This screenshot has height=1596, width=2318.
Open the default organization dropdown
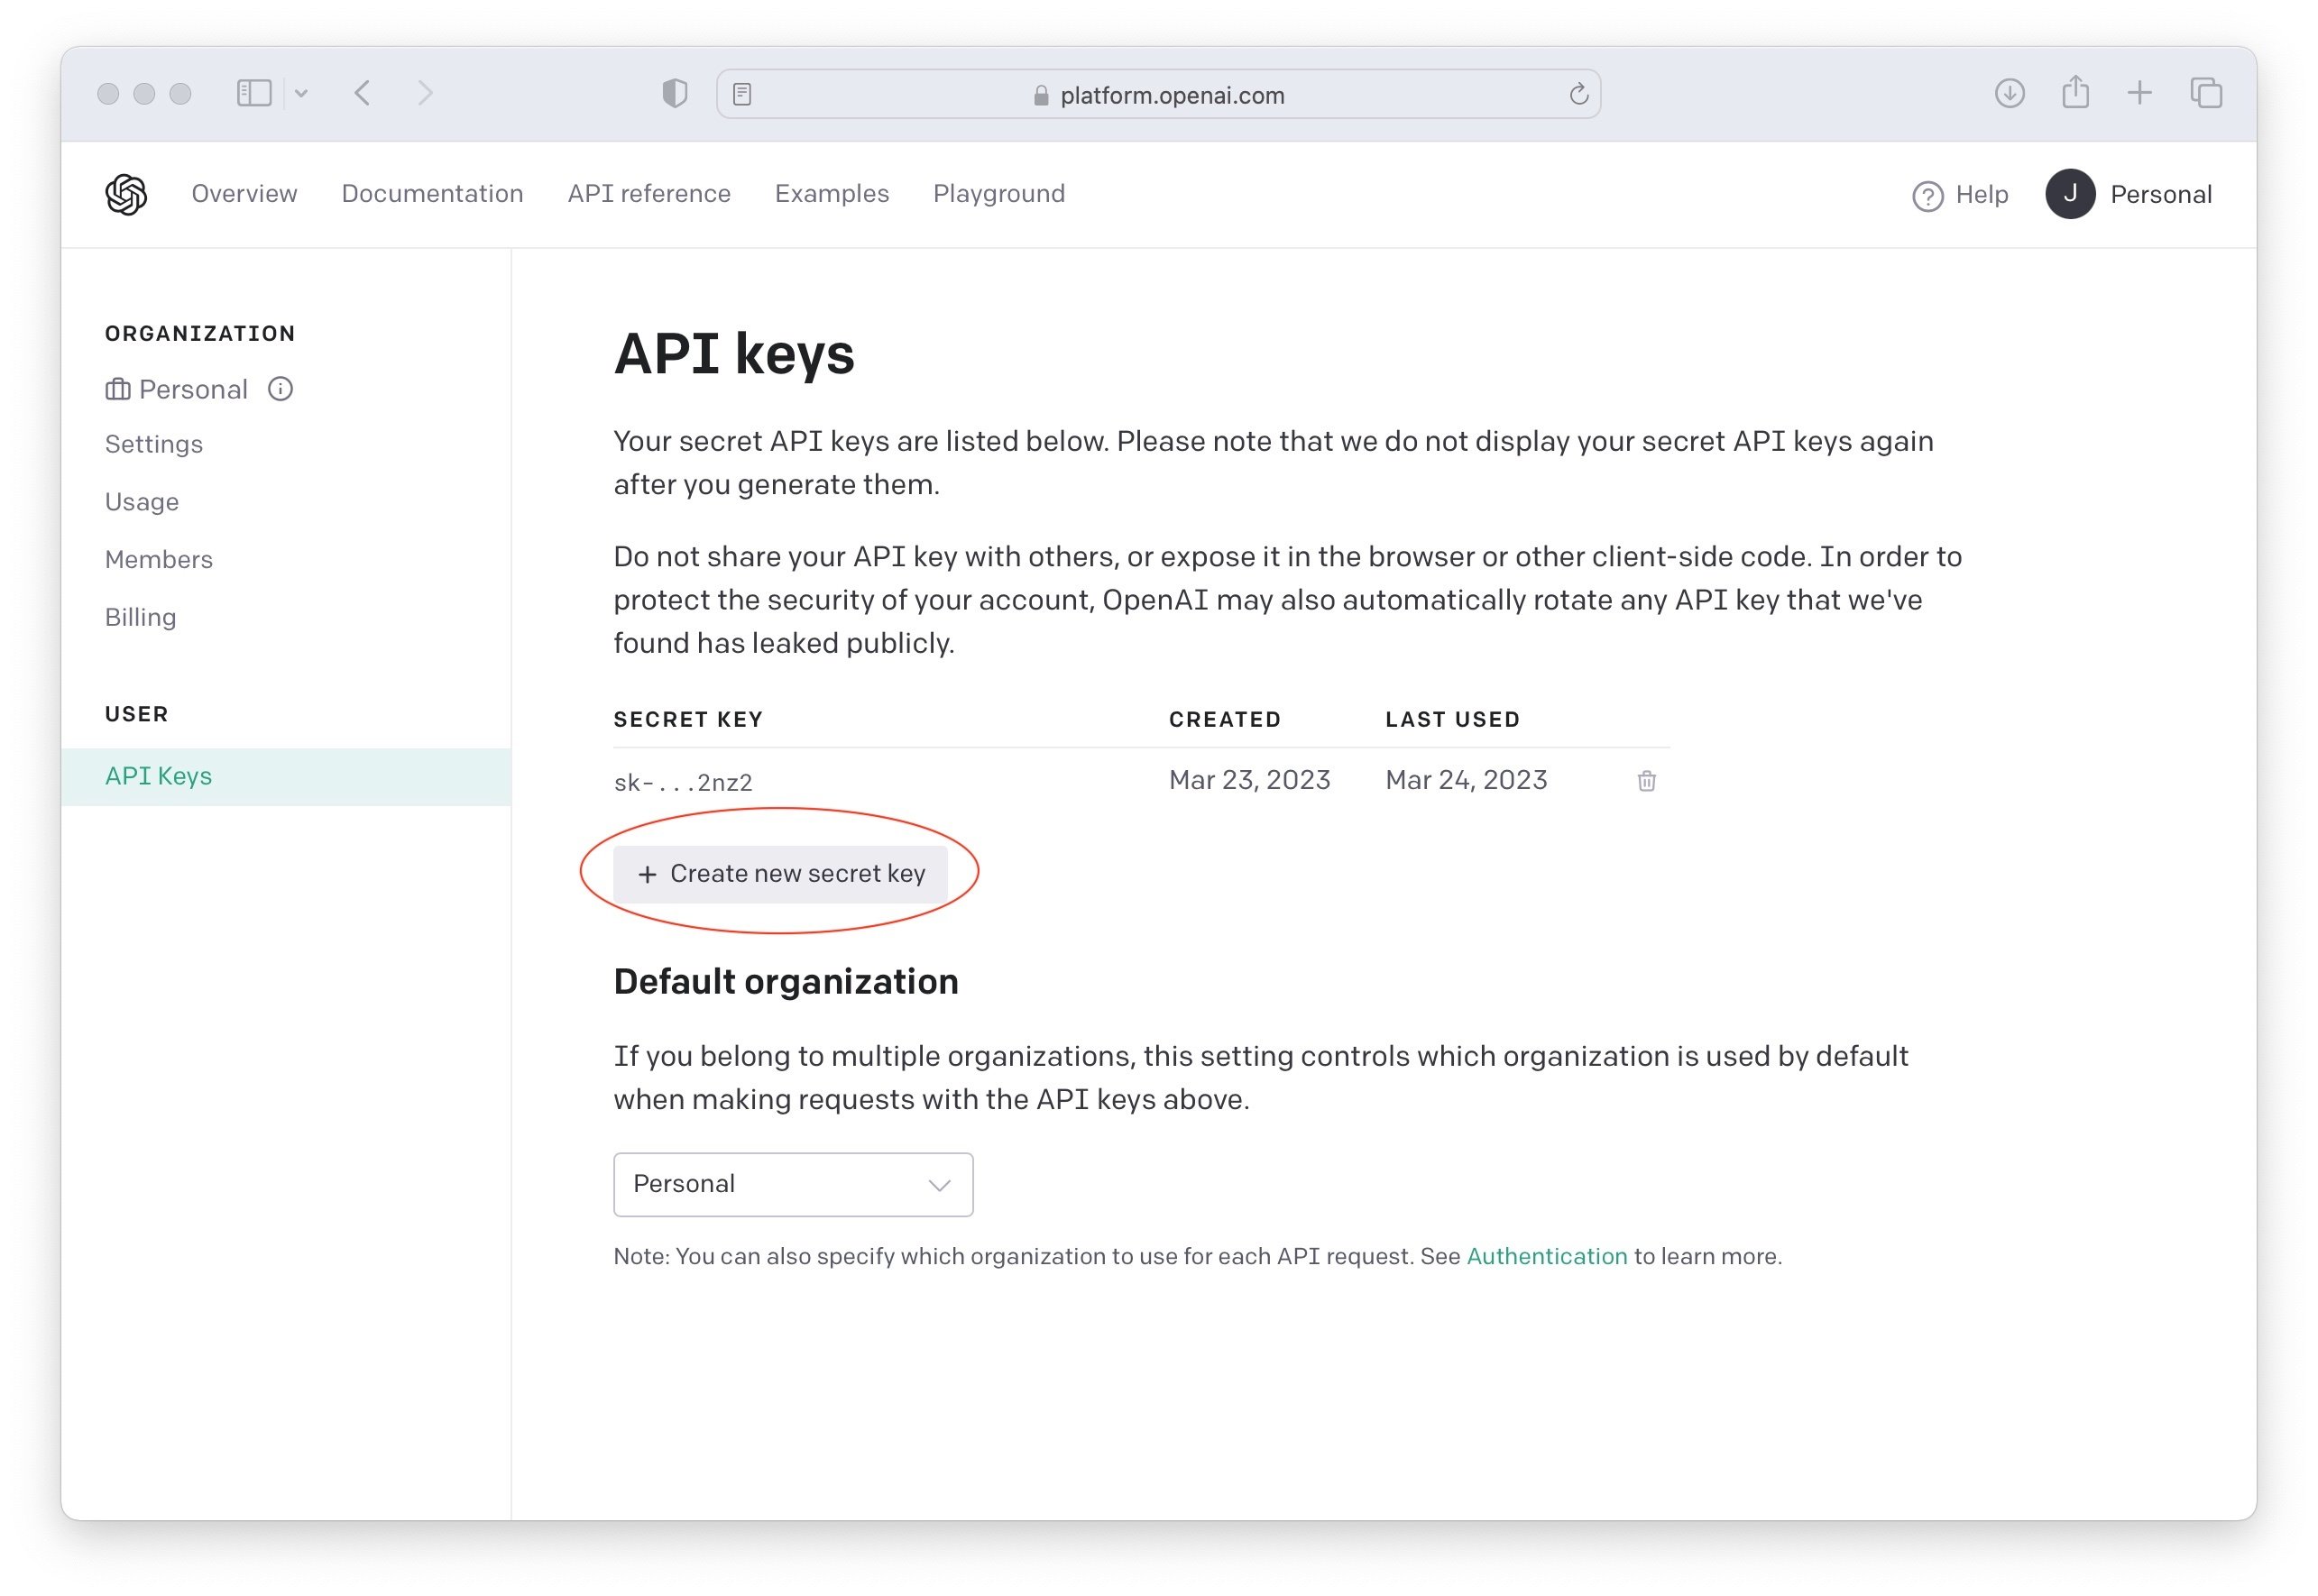792,1184
